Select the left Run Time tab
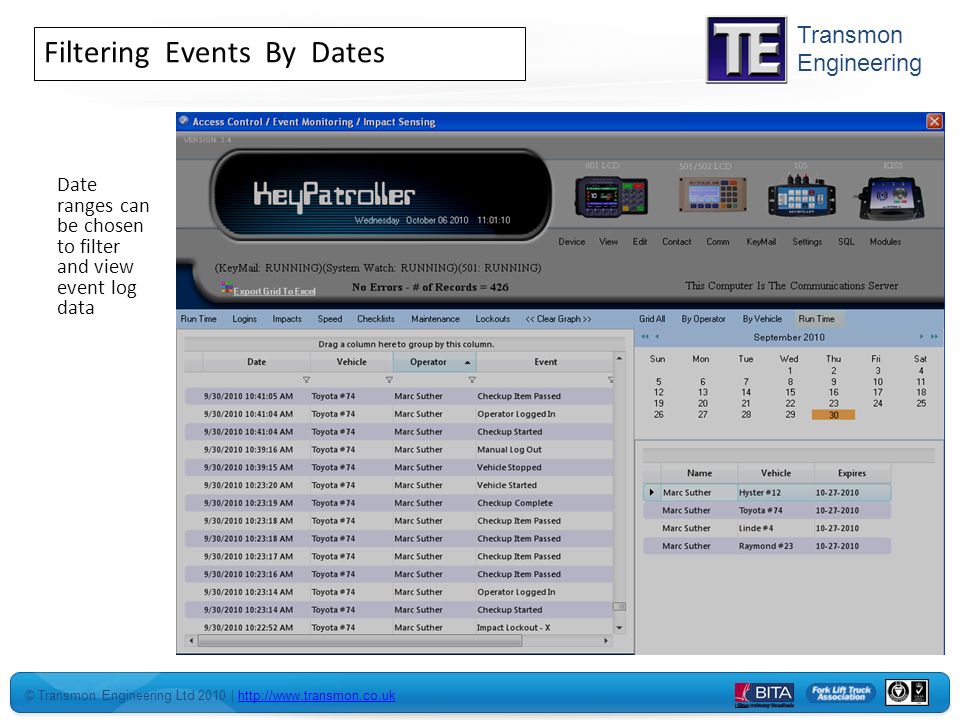Image resolution: width=960 pixels, height=720 pixels. tap(198, 319)
